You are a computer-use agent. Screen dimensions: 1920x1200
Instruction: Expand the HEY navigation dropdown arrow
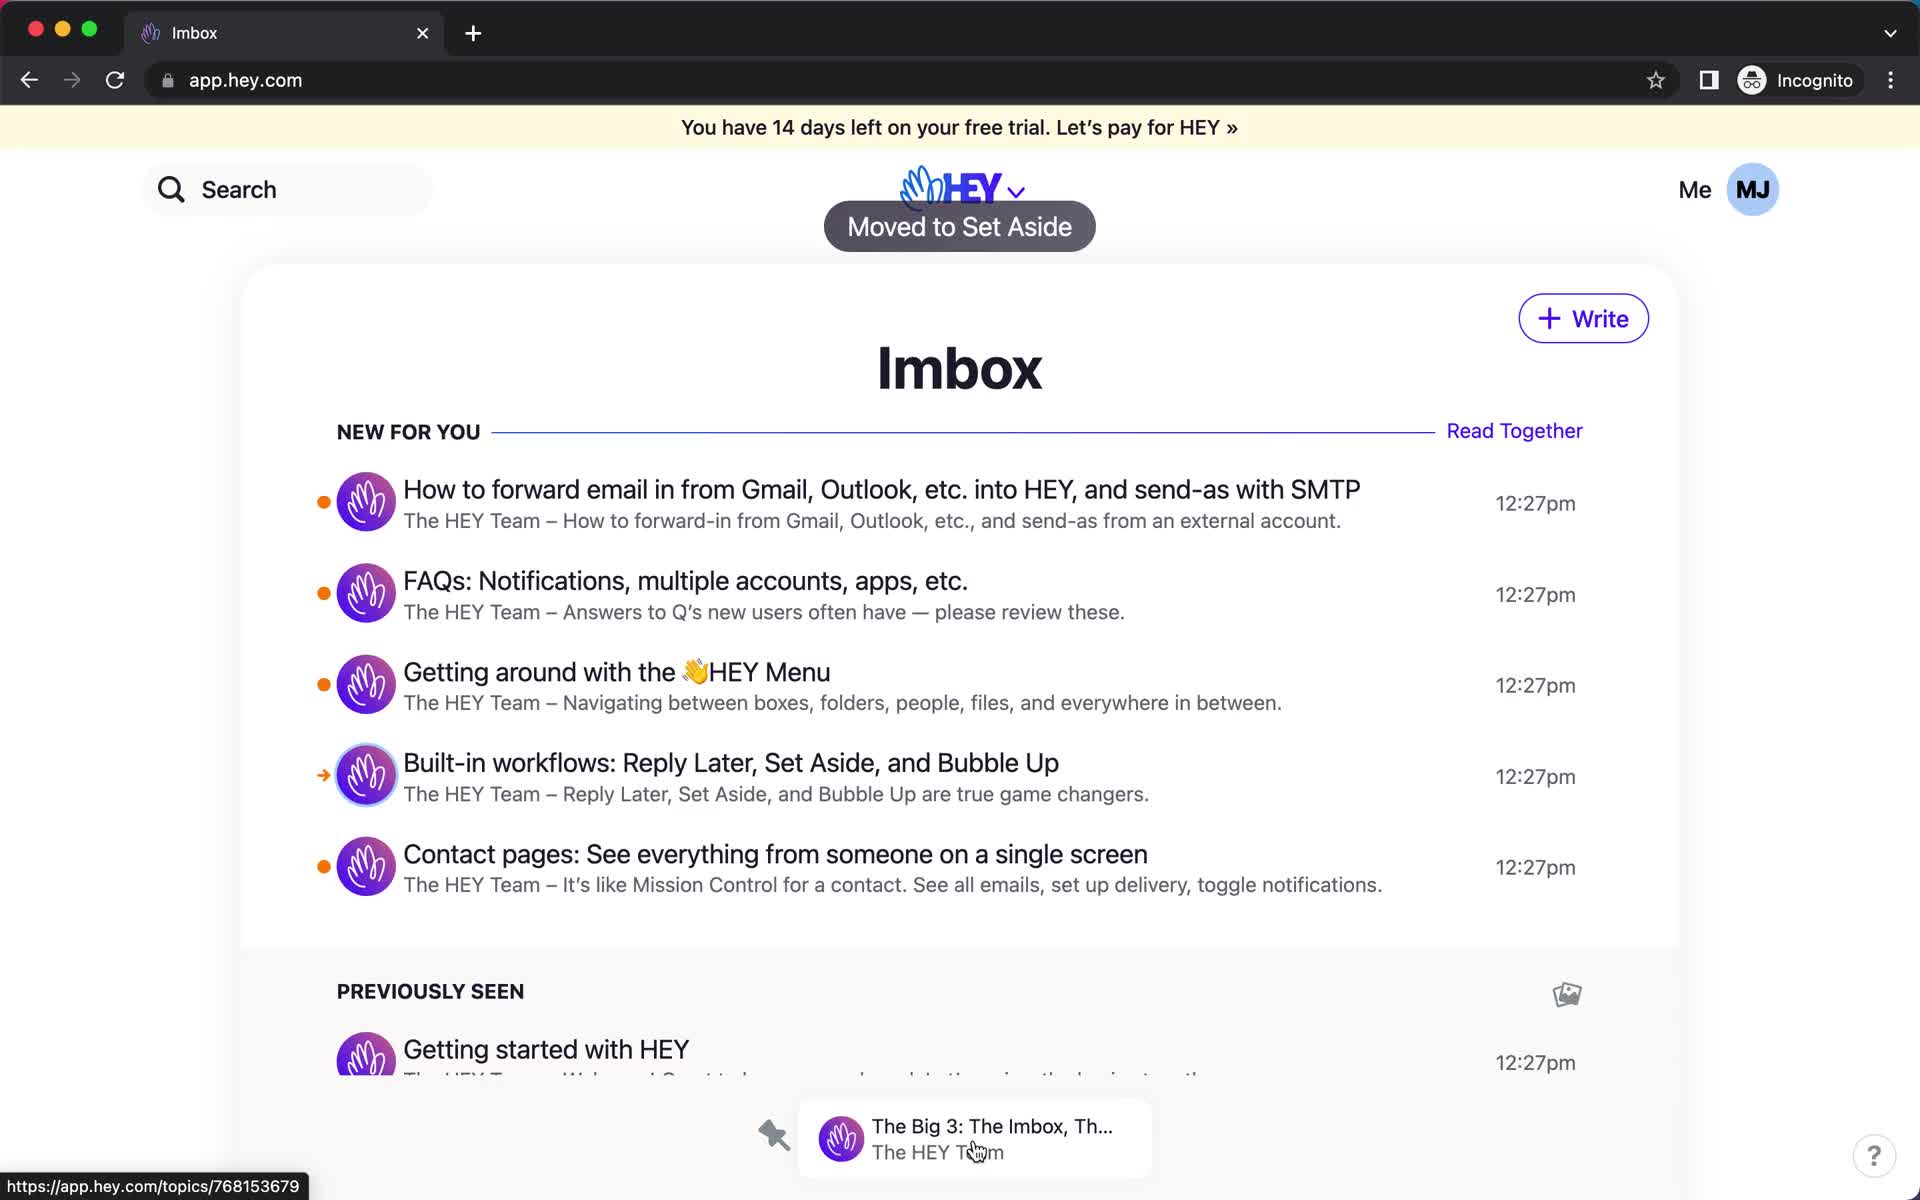point(1017,189)
